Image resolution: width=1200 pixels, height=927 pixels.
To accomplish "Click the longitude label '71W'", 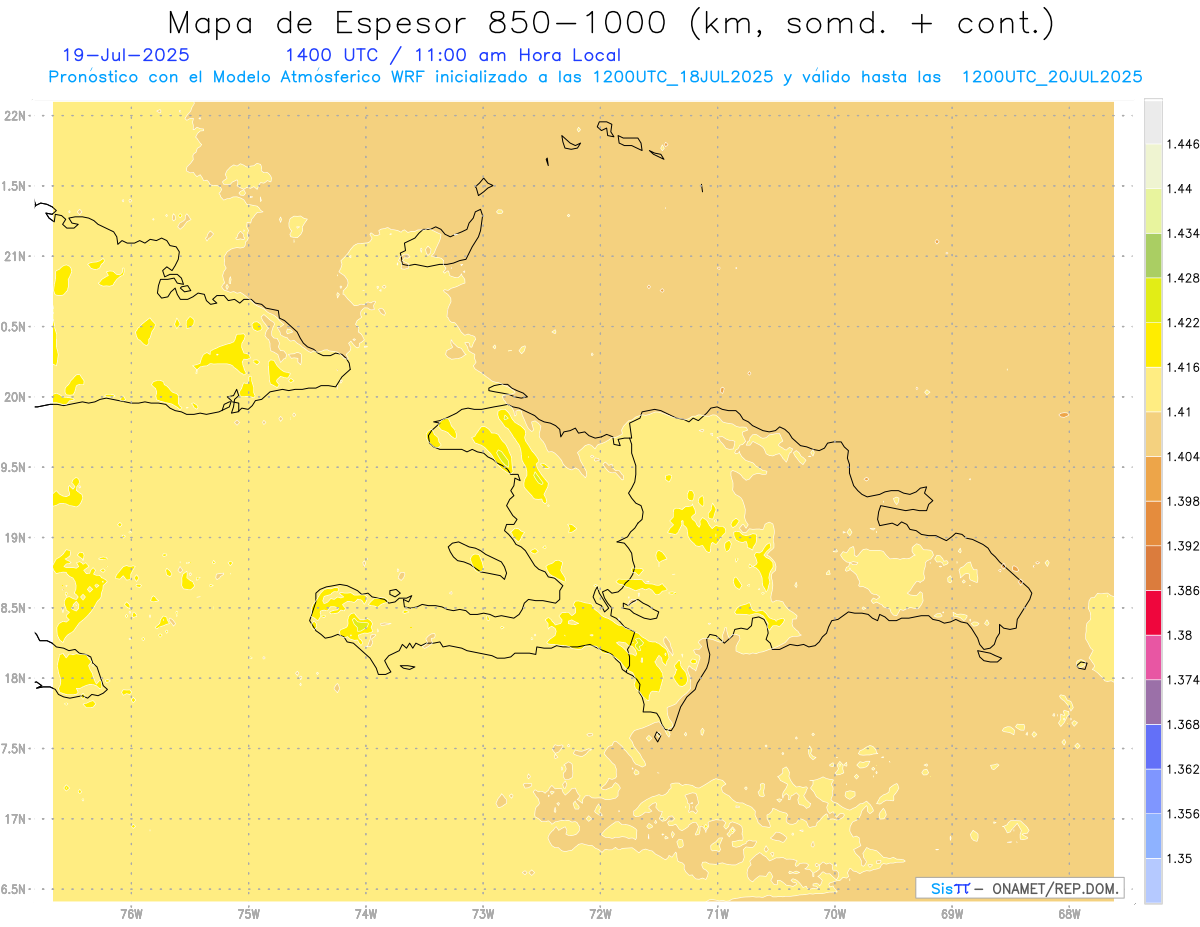I will tap(717, 914).
